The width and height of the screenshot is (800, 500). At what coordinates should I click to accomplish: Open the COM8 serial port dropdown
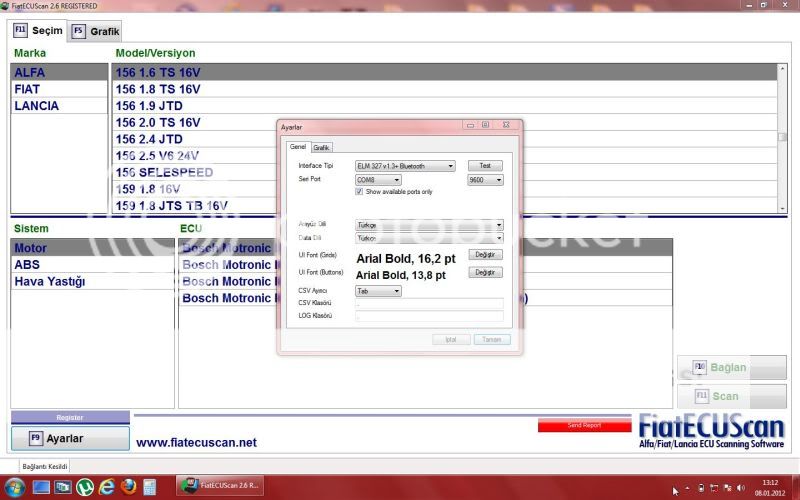click(378, 180)
